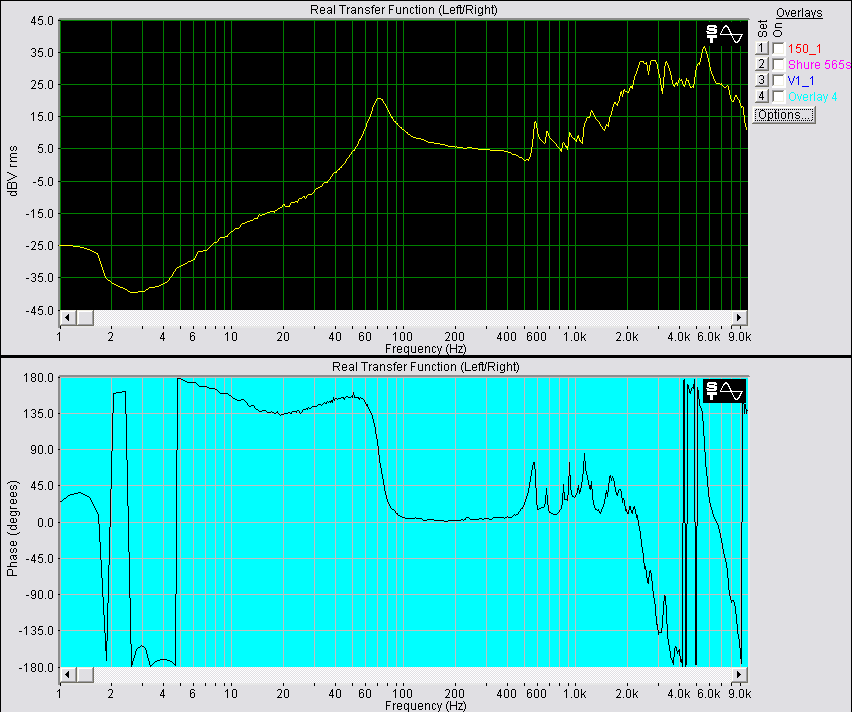Enable the 150_1 overlay checkbox
The image size is (852, 712).
coord(778,48)
